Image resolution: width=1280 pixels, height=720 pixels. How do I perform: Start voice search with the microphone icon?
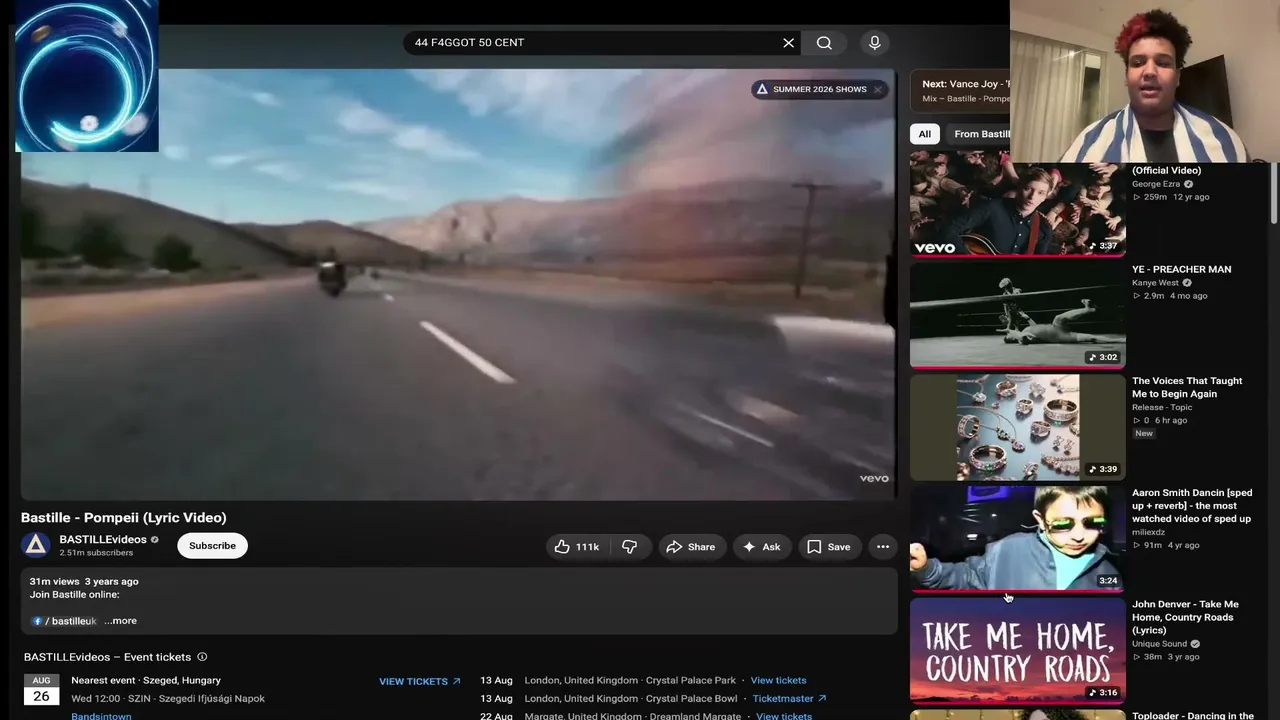[874, 43]
